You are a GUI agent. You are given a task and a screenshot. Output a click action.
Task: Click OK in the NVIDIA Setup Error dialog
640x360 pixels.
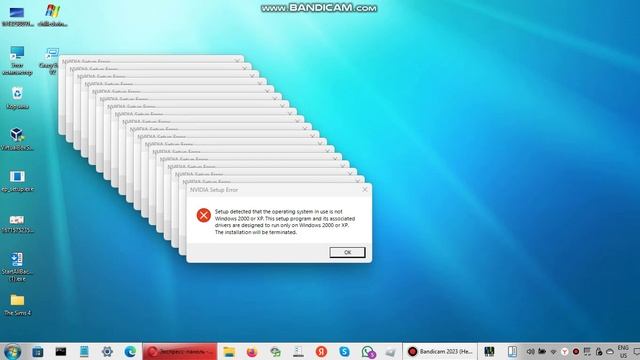(347, 252)
